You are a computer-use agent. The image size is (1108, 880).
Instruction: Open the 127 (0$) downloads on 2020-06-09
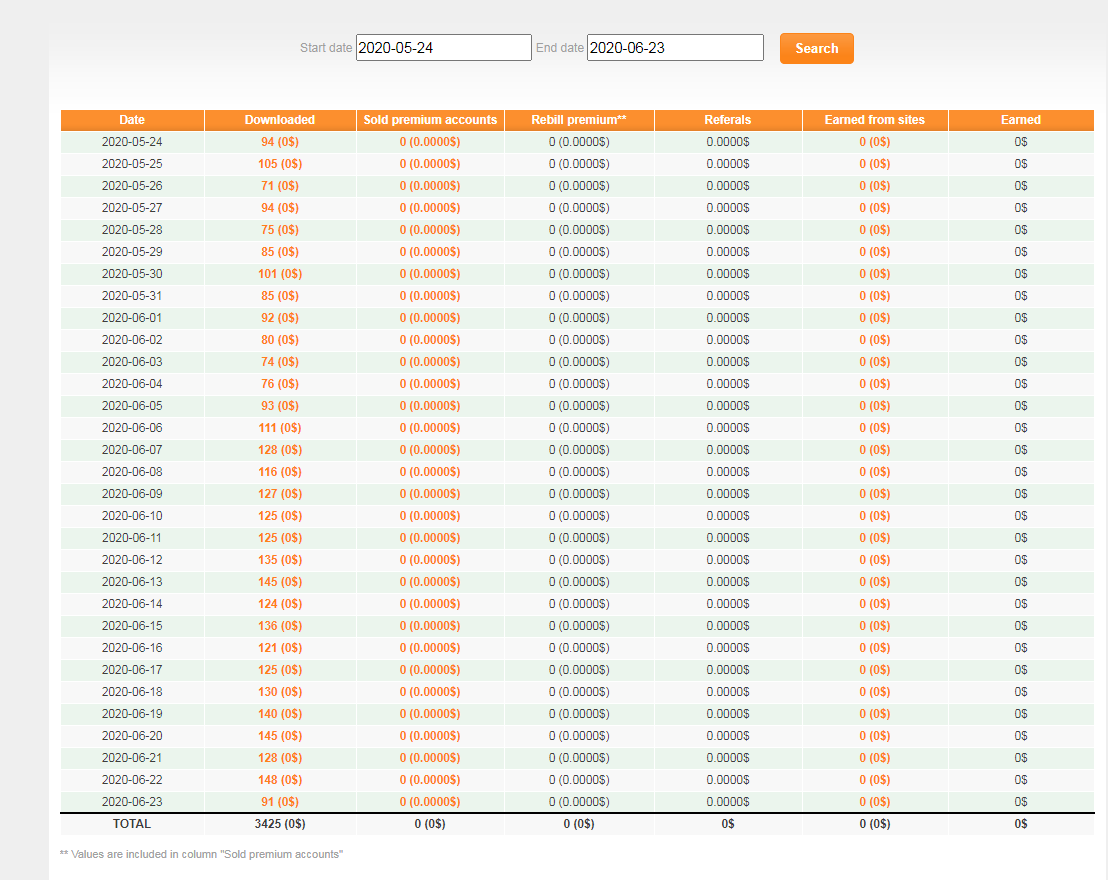click(280, 493)
